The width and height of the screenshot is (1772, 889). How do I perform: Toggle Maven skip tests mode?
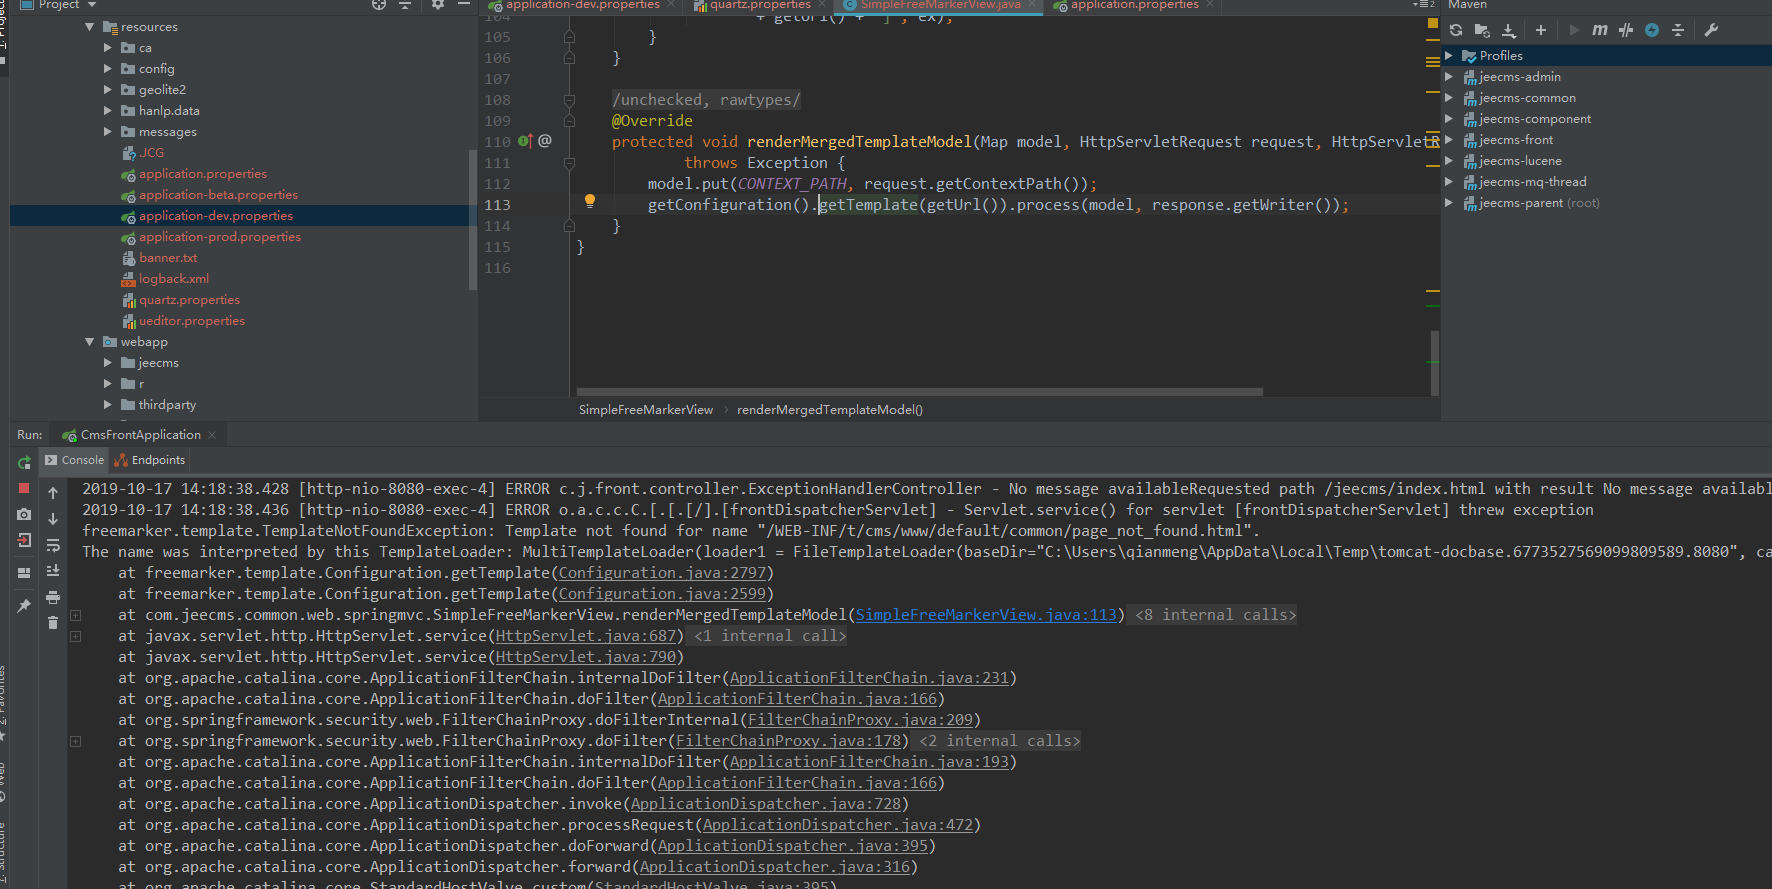coord(1652,30)
